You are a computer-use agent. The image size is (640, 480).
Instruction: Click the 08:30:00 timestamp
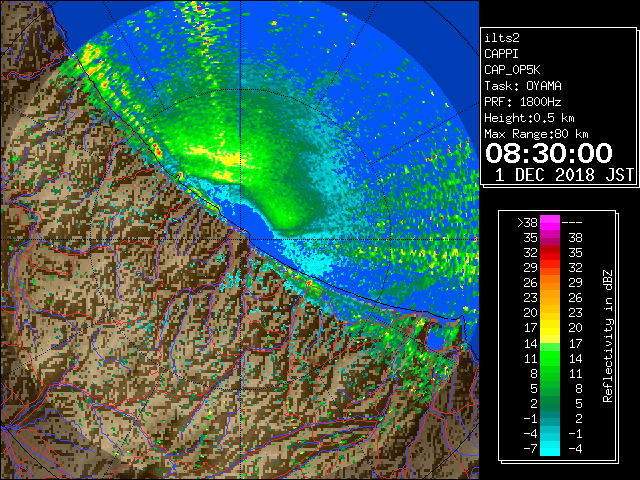click(549, 153)
